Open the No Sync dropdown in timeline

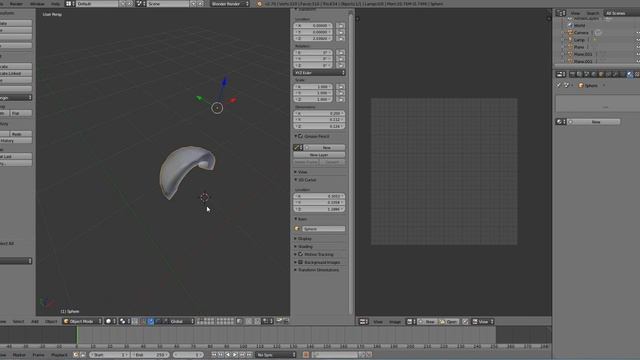tap(276, 355)
